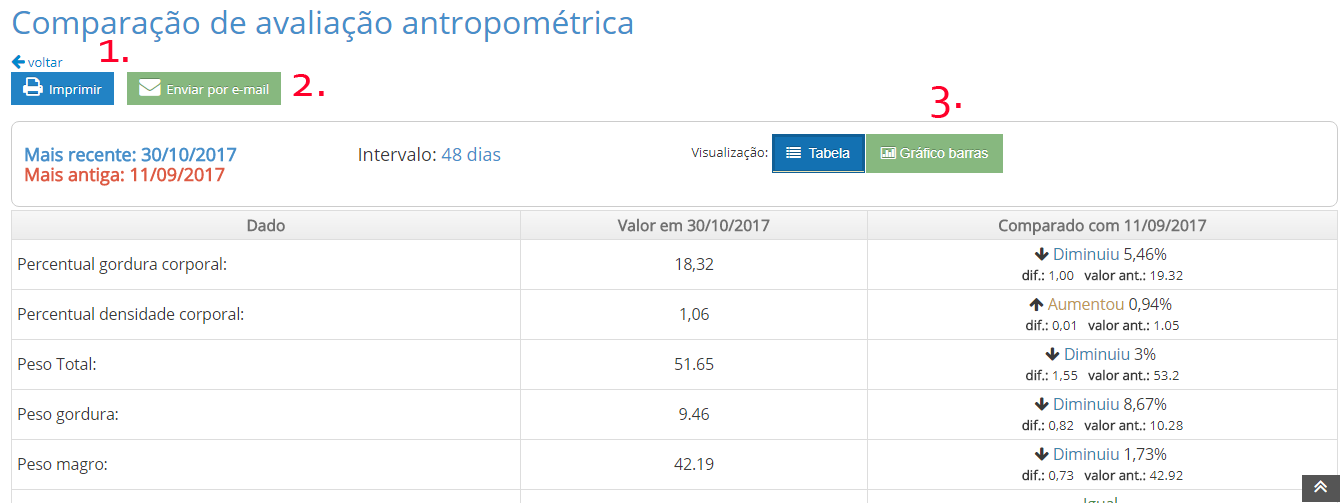Click down arrow in Peso gordura row
This screenshot has width=1341, height=503.
pyautogui.click(x=1042, y=405)
